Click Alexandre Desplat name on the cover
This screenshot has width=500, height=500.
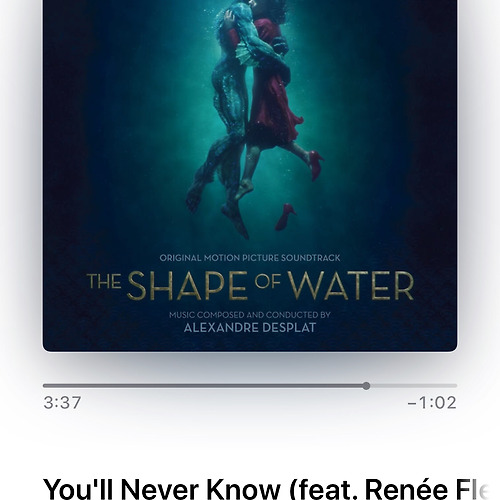tap(250, 328)
